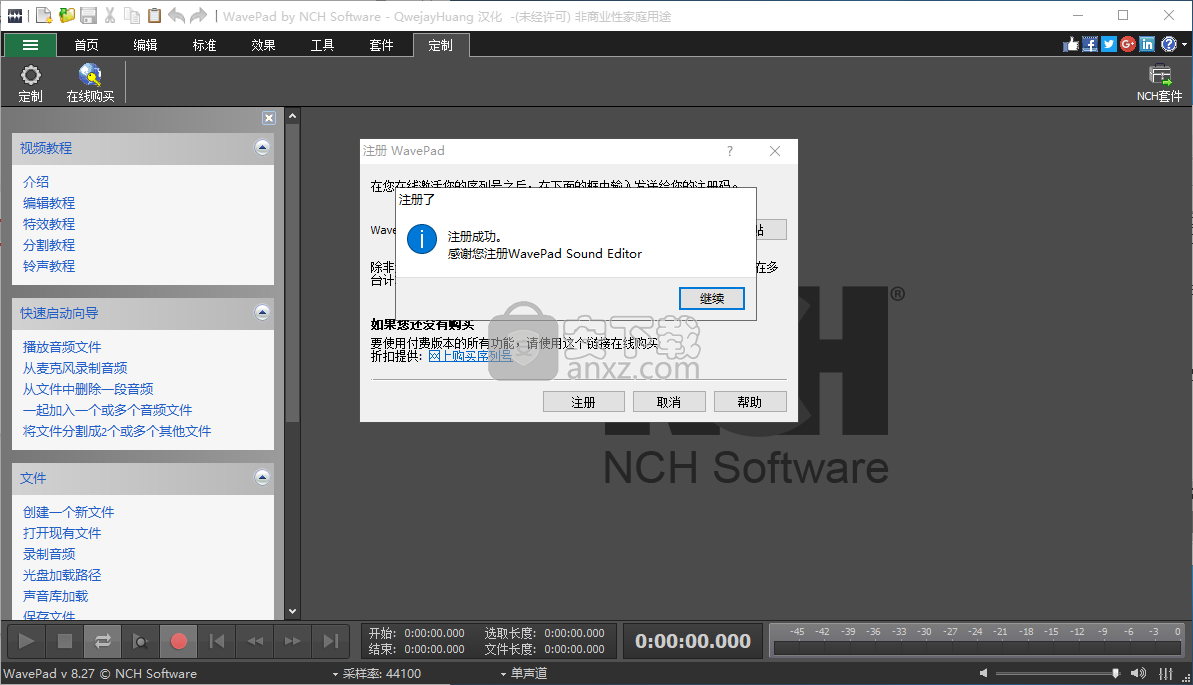Click the sidebar scroll down arrow
The image size is (1193, 685).
pos(292,612)
